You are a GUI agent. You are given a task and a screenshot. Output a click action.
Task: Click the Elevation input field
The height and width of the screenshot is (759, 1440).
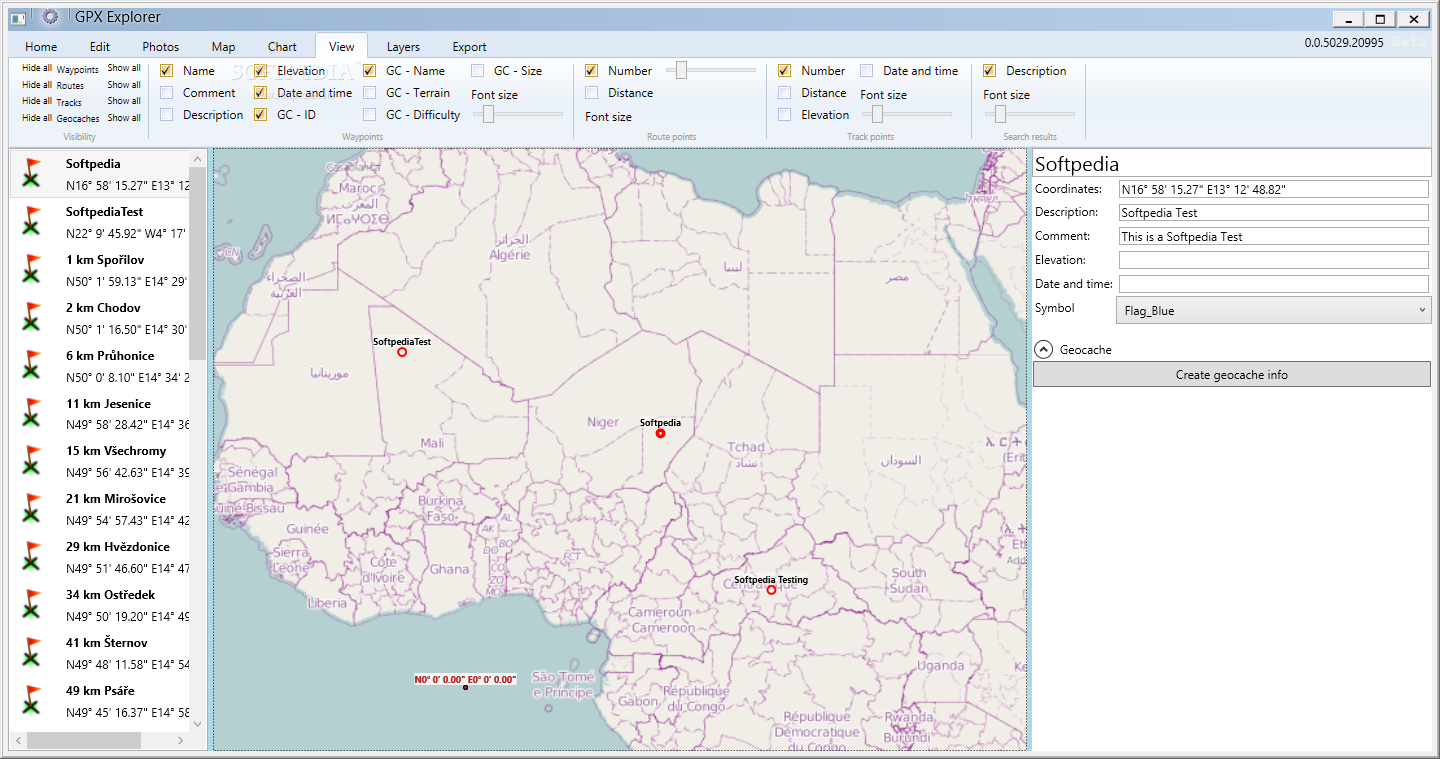[x=1274, y=260]
